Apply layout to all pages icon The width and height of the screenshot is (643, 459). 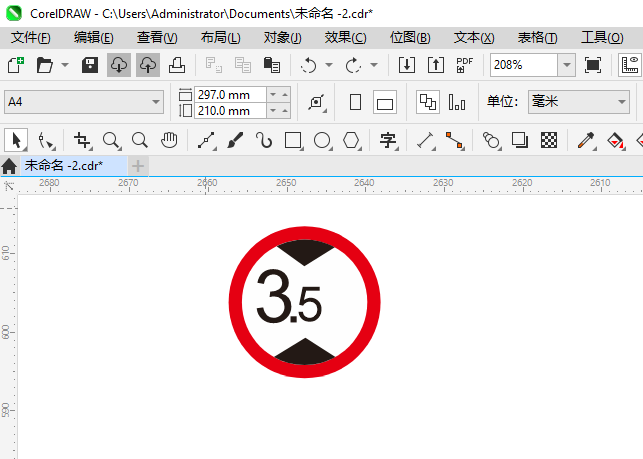[428, 102]
